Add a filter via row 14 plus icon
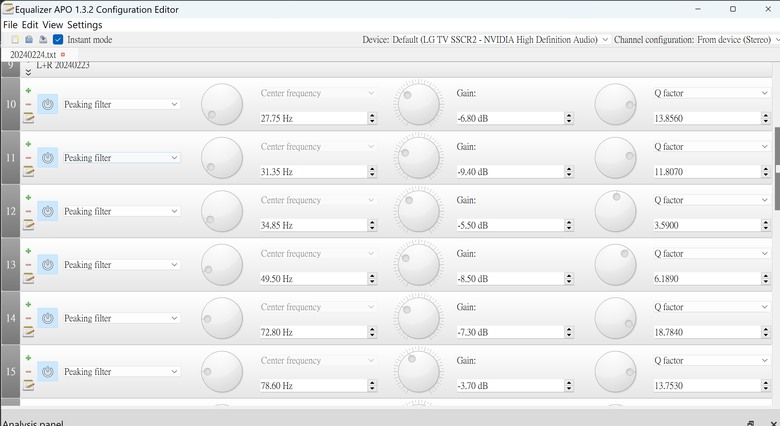The height and width of the screenshot is (426, 780). [28, 304]
